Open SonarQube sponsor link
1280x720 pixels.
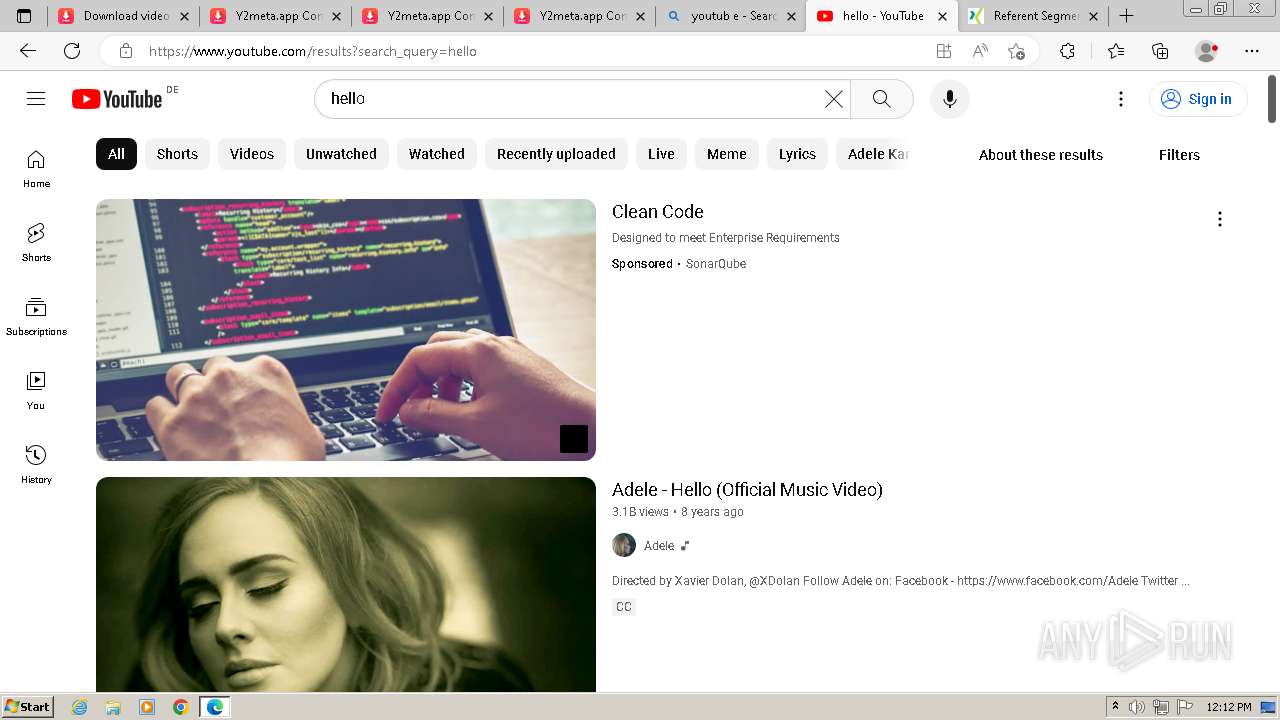[716, 264]
